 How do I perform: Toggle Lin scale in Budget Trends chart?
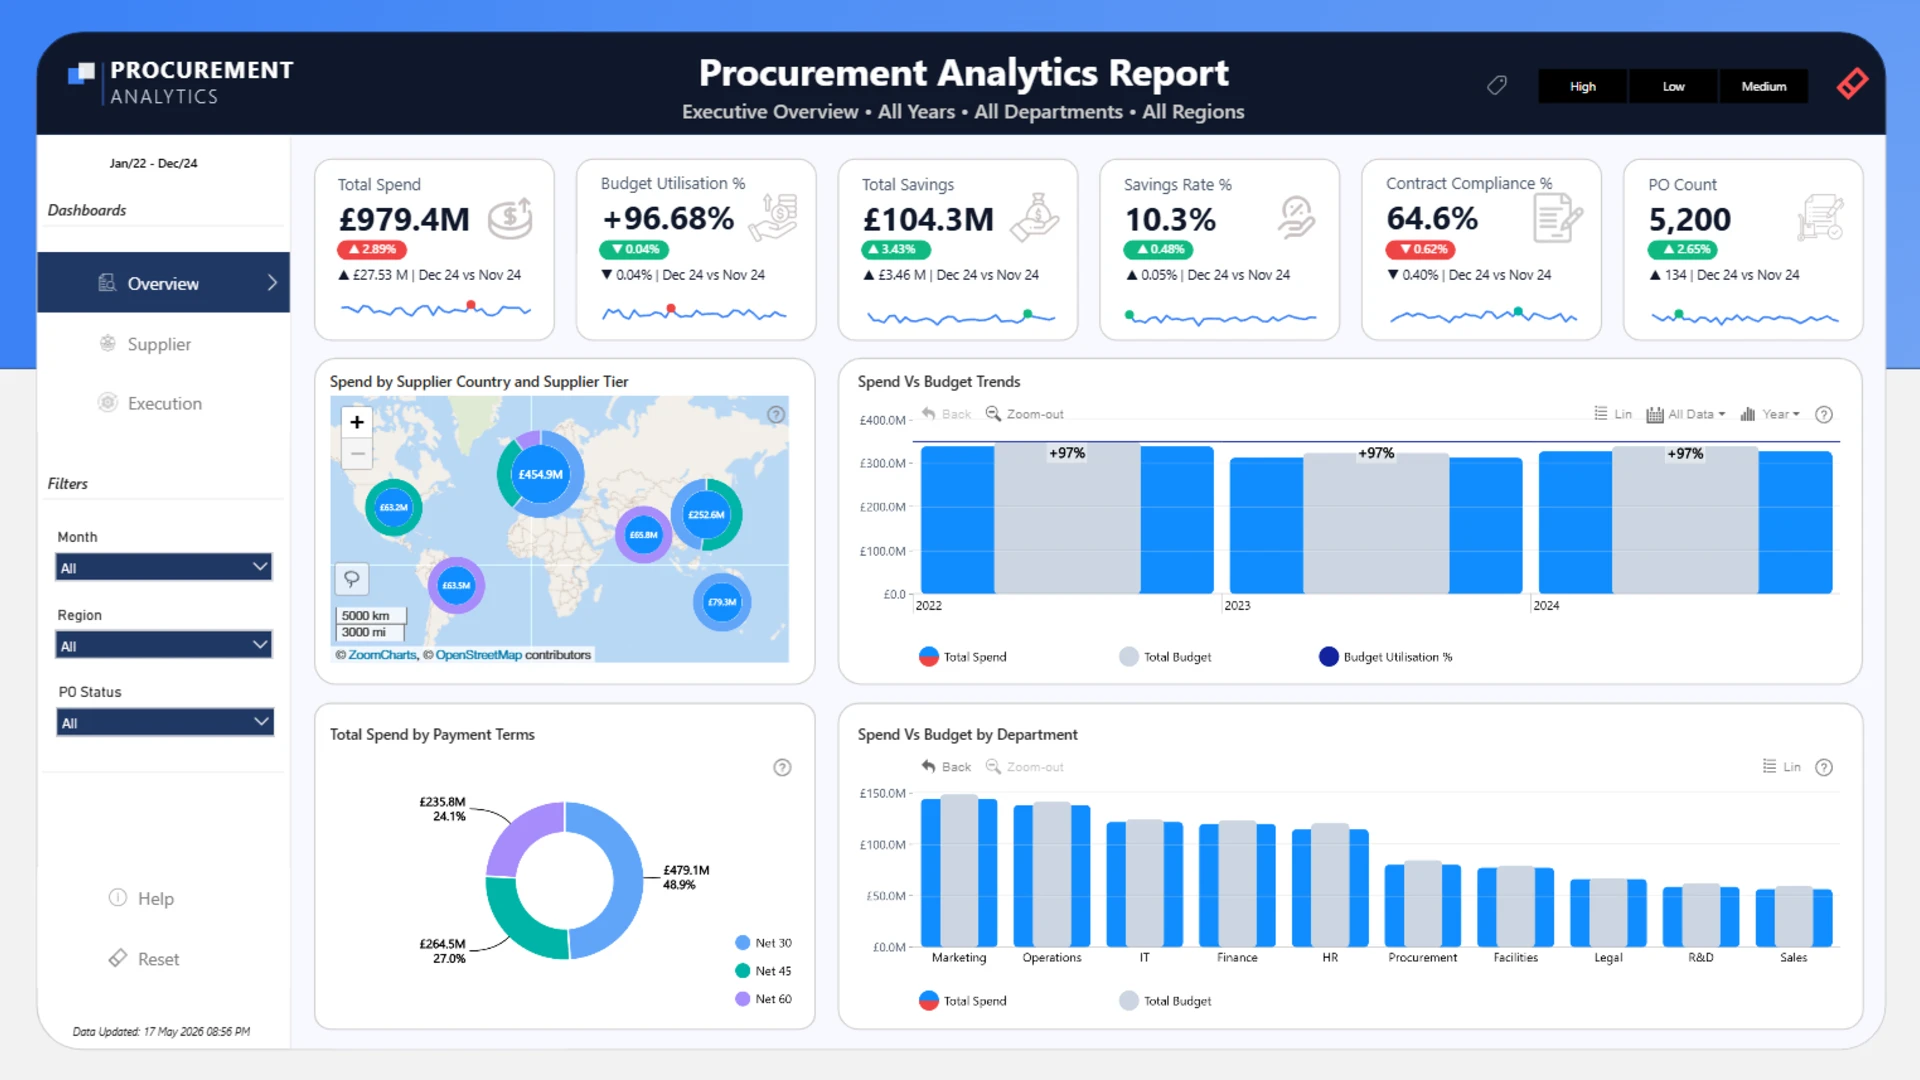click(1612, 414)
